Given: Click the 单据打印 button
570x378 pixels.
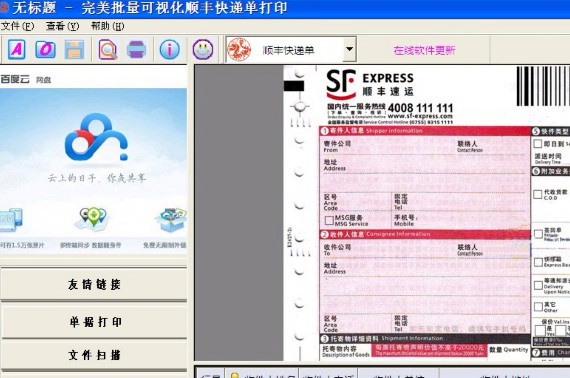Looking at the screenshot, I should coord(95,322).
